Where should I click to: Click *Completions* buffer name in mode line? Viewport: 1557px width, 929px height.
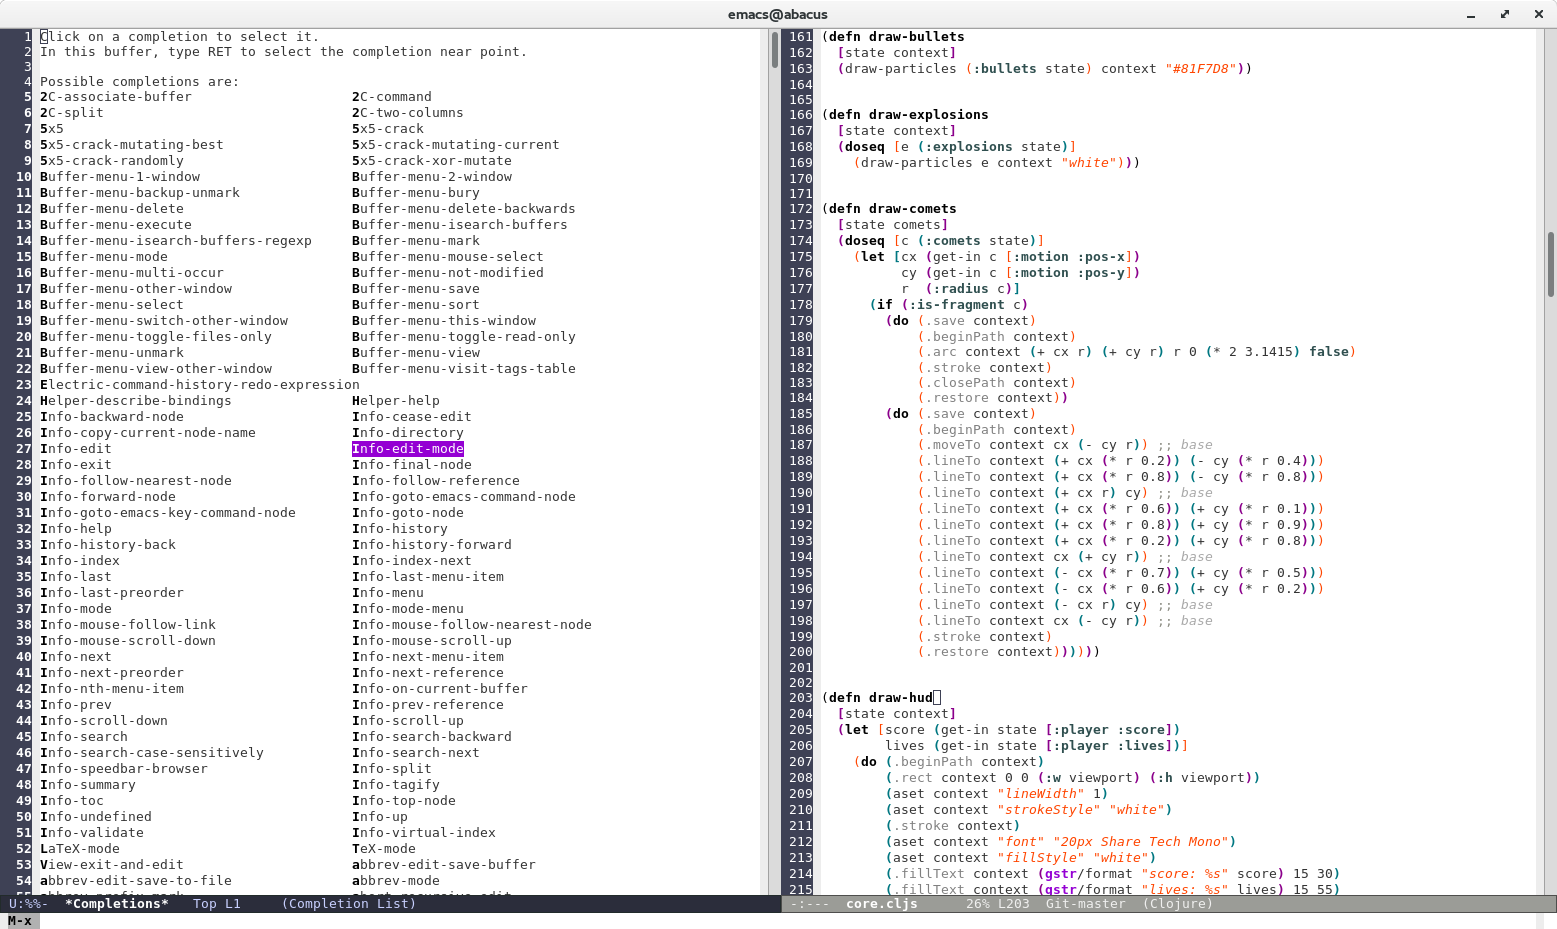[x=116, y=904]
